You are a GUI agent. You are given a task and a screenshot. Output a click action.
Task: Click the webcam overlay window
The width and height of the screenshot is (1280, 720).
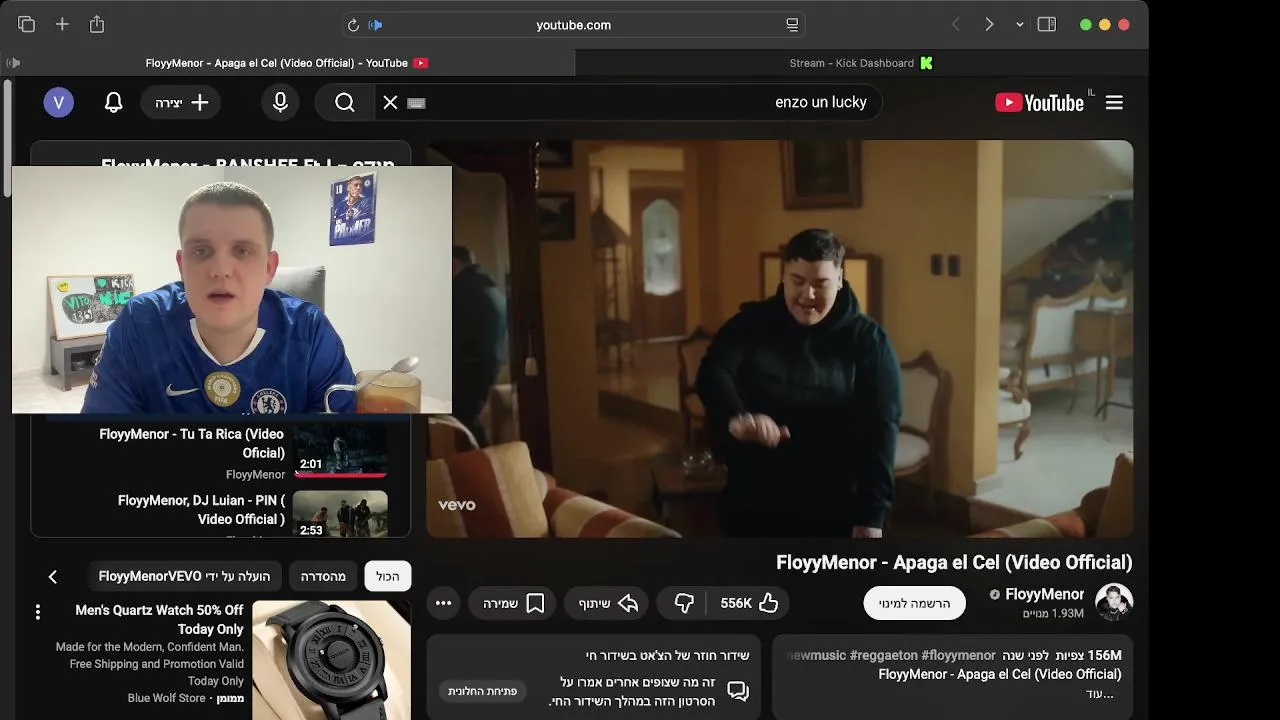231,290
